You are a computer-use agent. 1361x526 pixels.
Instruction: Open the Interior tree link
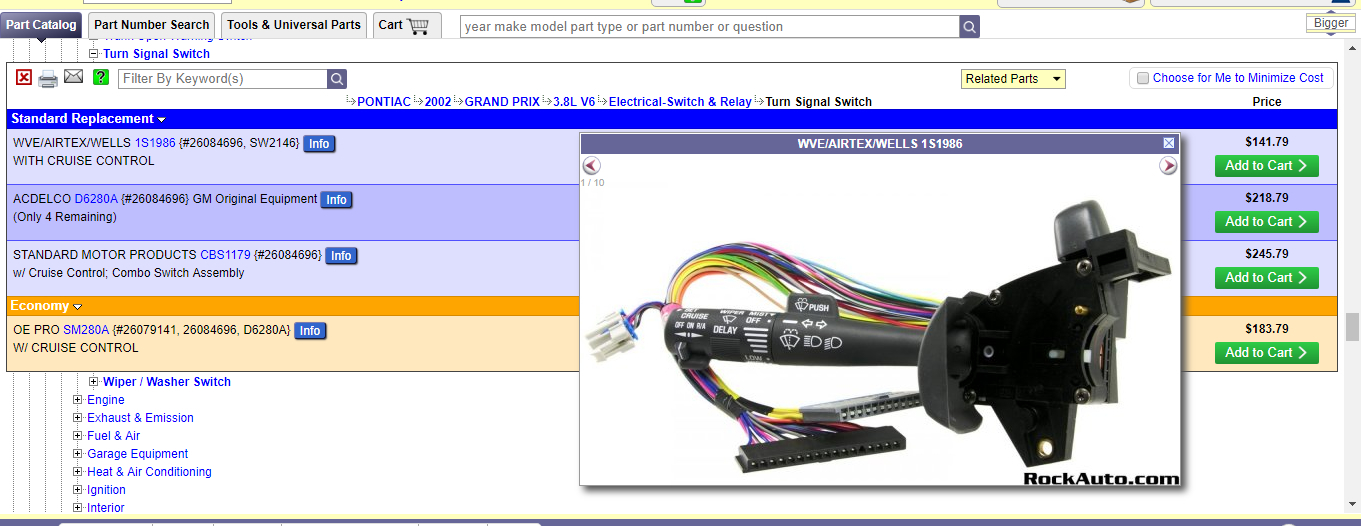pos(106,508)
